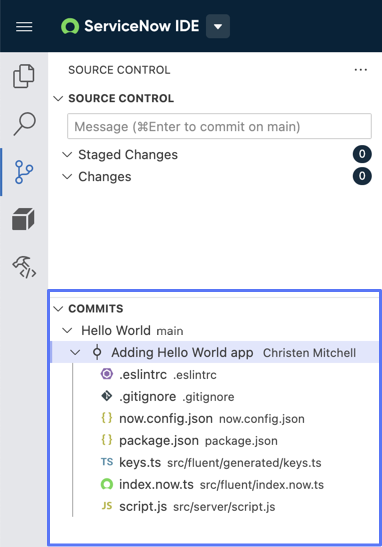Screen dimensions: 382x547
Task: Collapse the Changes group chevron
Action: [67, 177]
